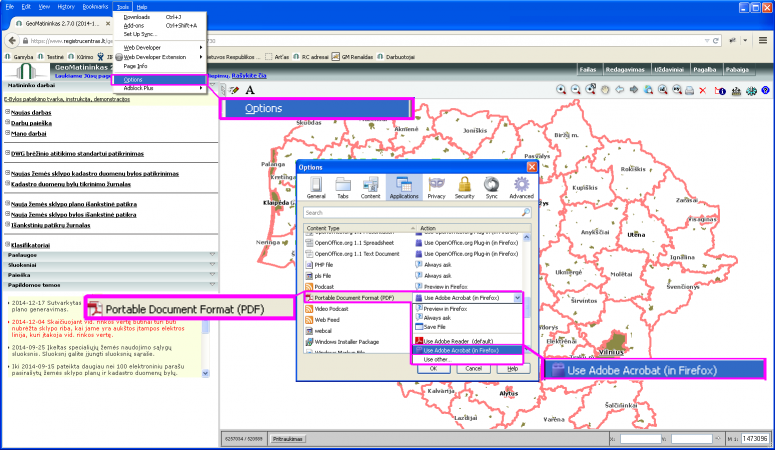This screenshot has width=775, height=450.
Task: Expand the Darbų paieška tree item
Action: 7,123
